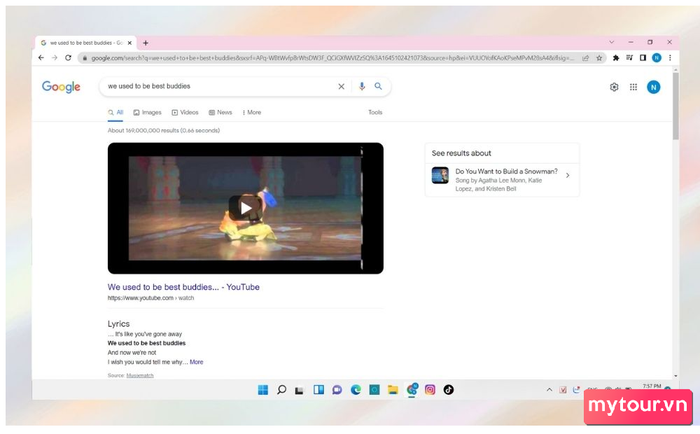Switch to the Videos tab
Viewport: 700px width, 434px height.
point(185,113)
